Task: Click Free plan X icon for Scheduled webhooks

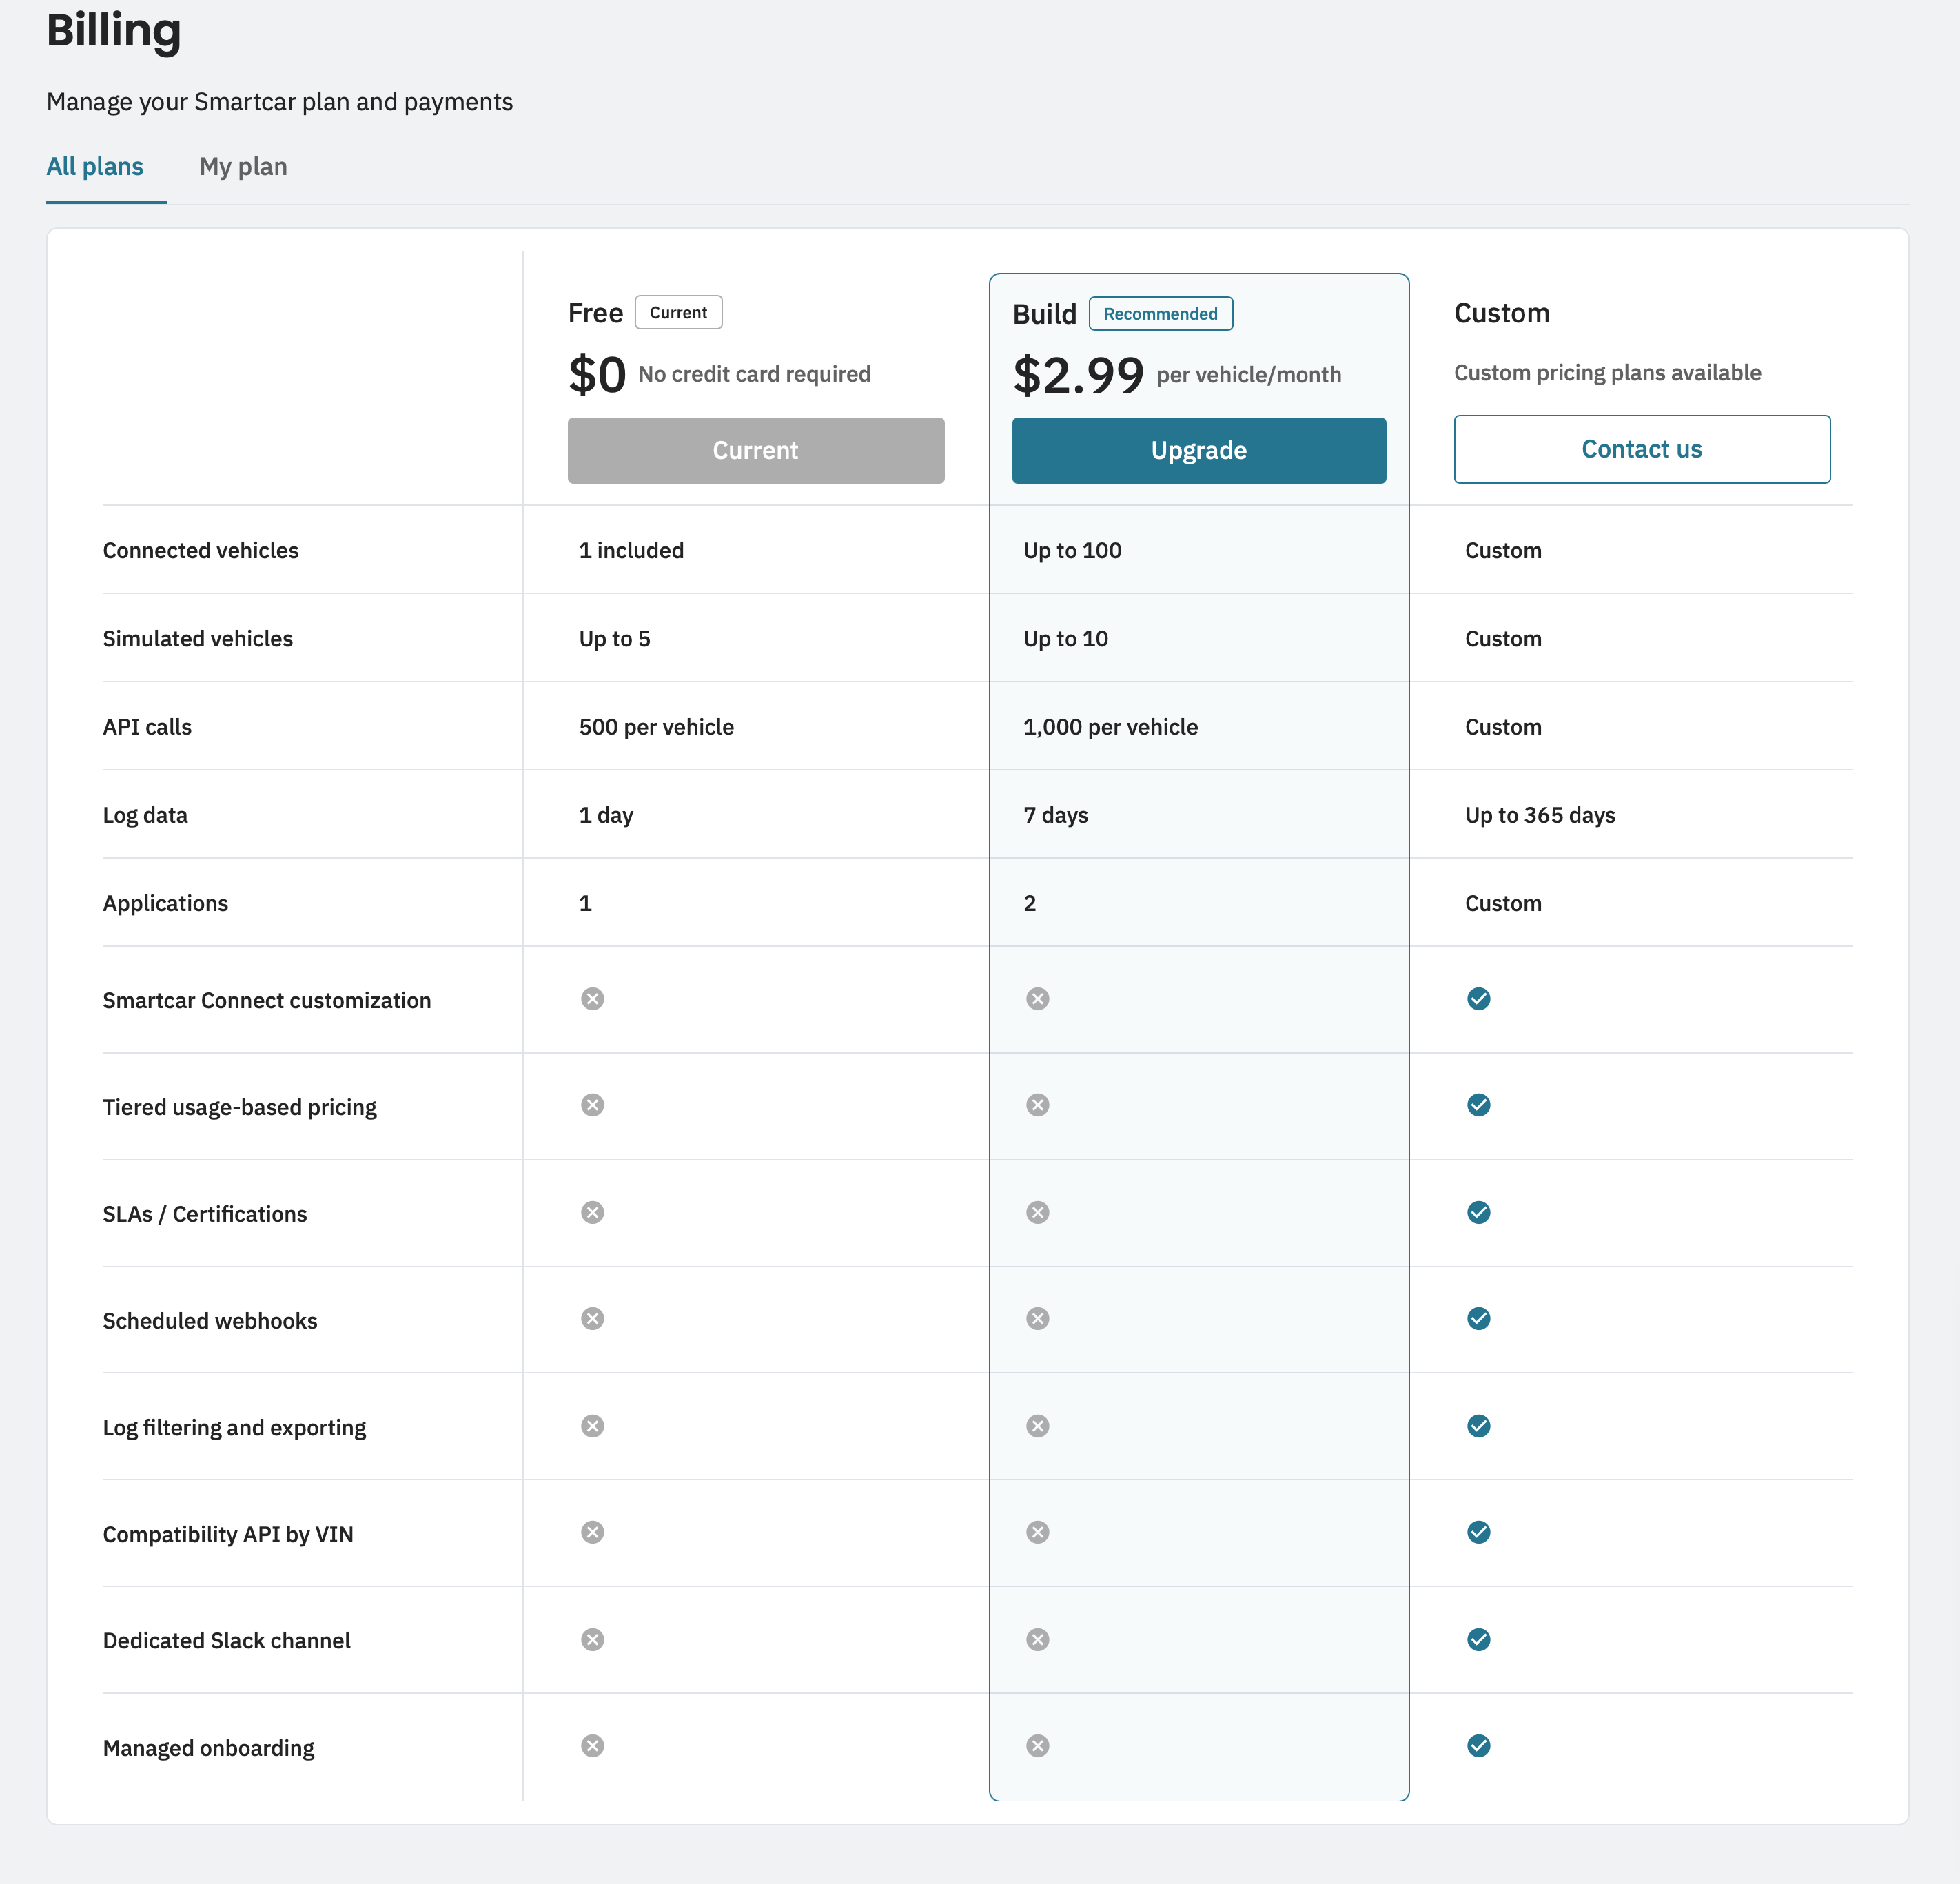Action: click(592, 1318)
